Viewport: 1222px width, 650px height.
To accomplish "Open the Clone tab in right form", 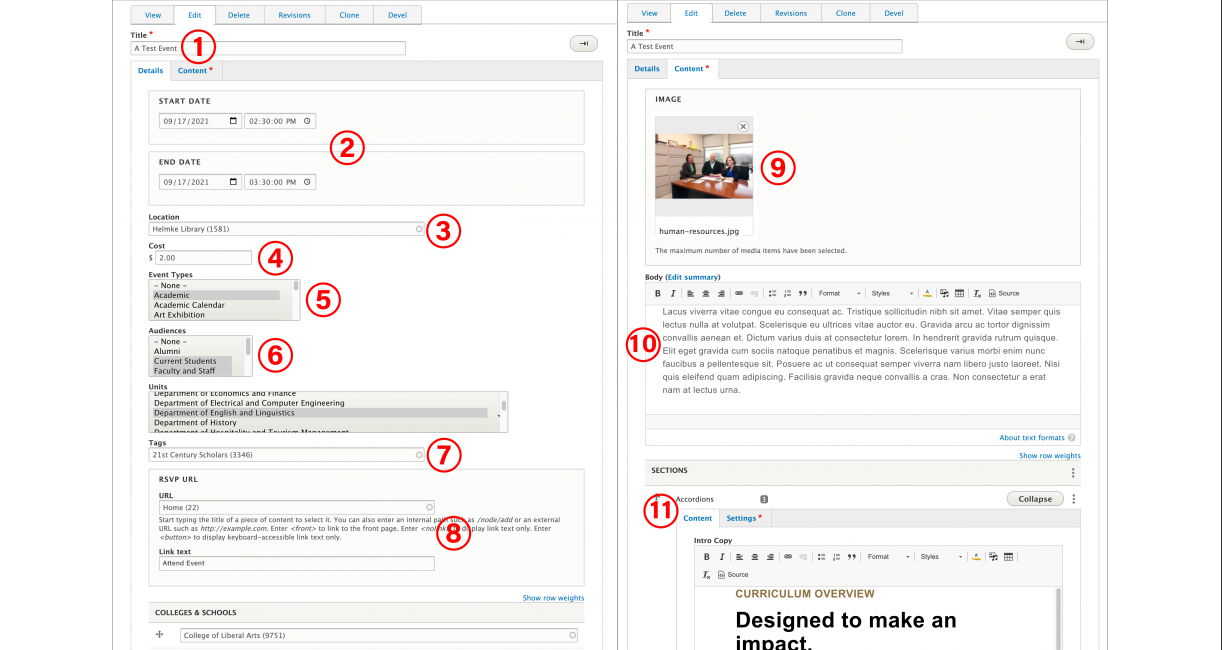I will click(x=846, y=14).
